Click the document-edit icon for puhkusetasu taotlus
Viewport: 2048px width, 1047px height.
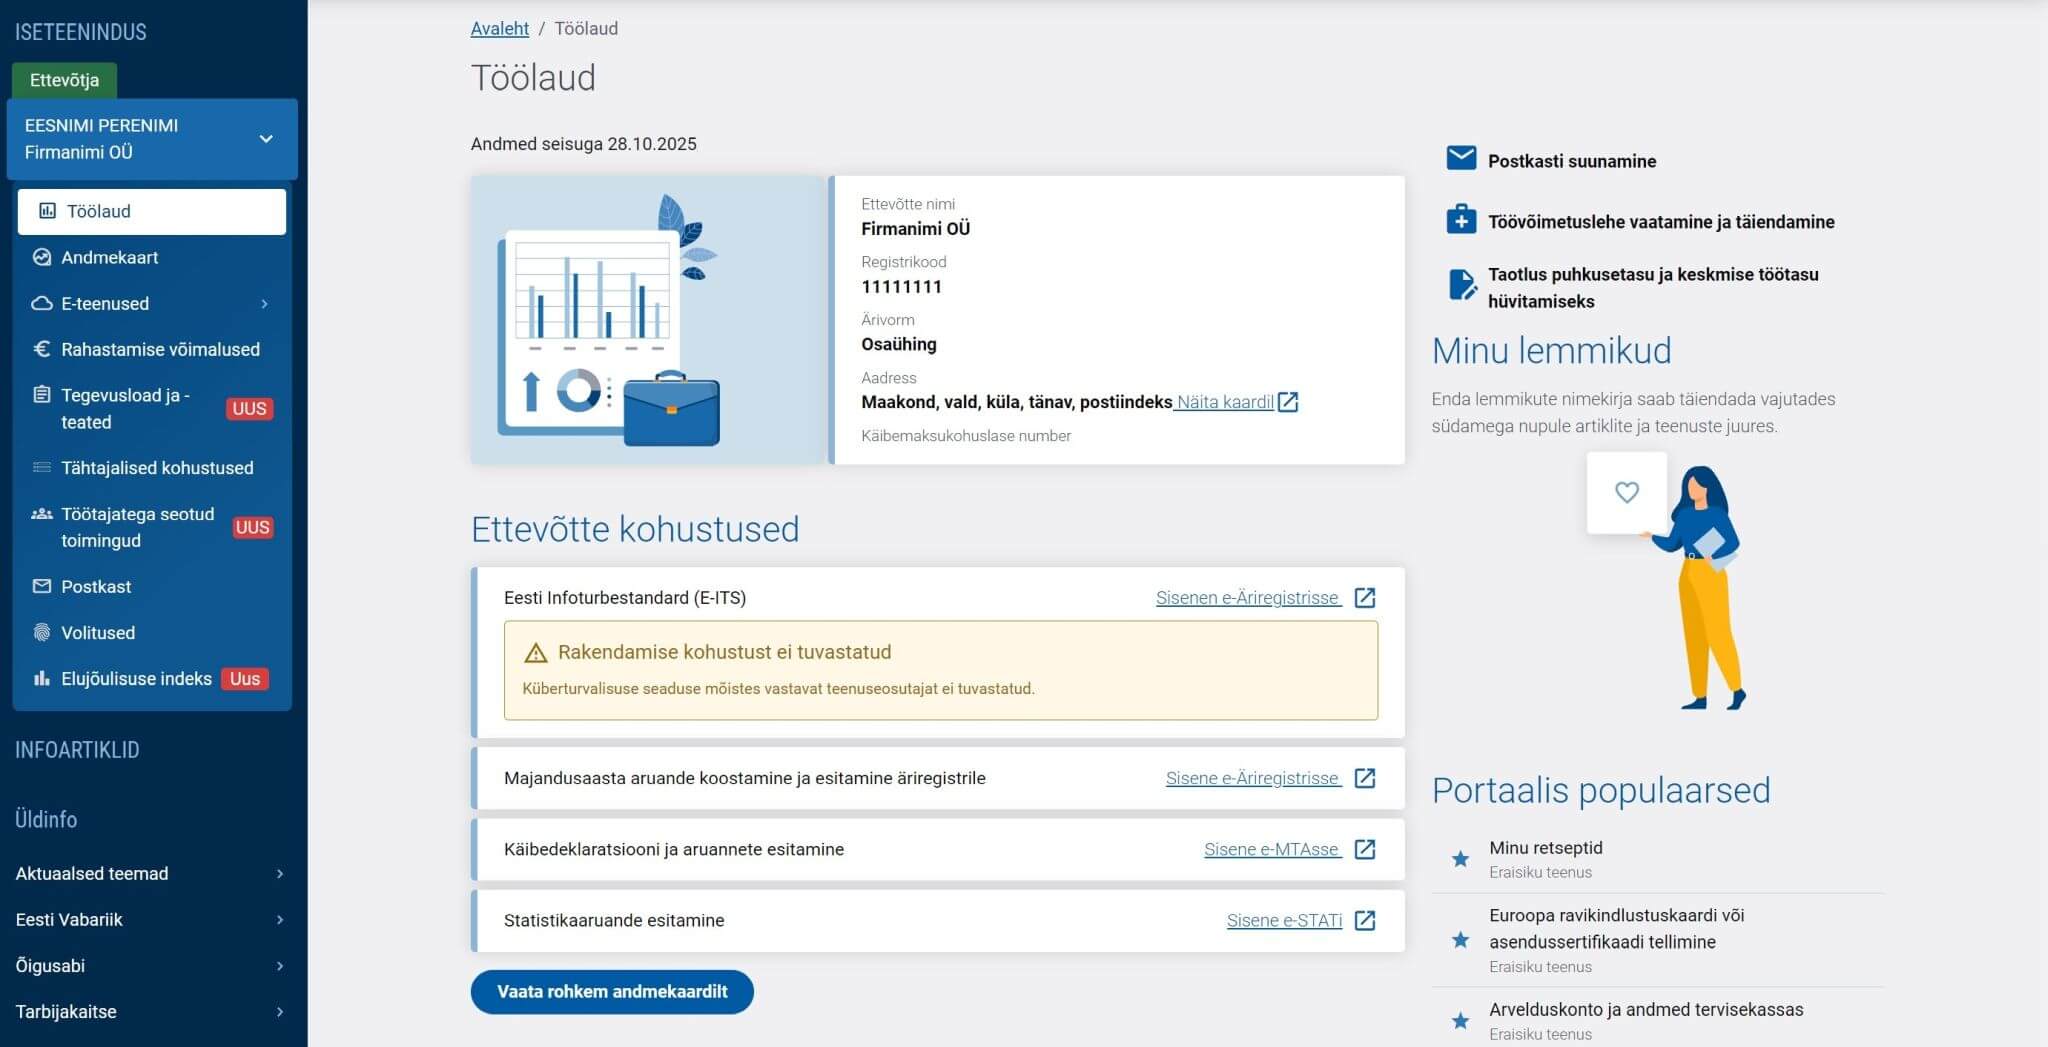coord(1461,285)
